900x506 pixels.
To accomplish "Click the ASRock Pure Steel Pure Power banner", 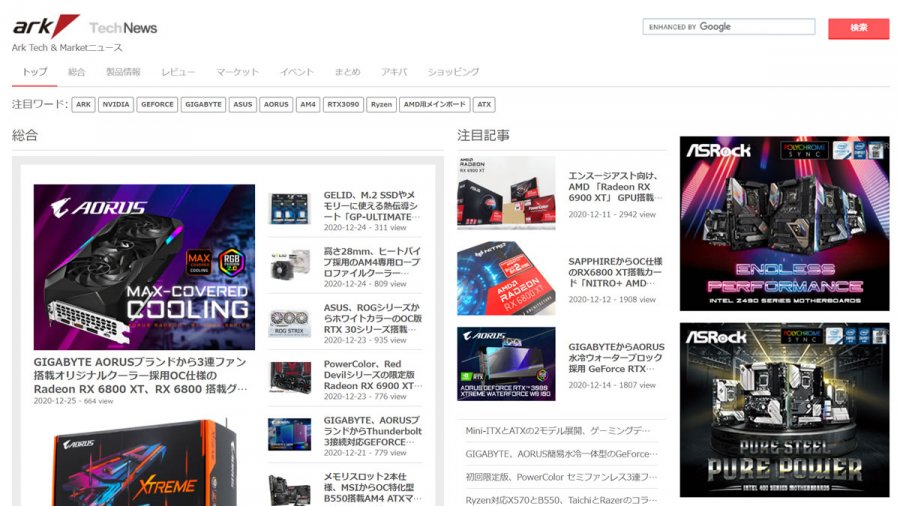I will pyautogui.click(x=784, y=410).
